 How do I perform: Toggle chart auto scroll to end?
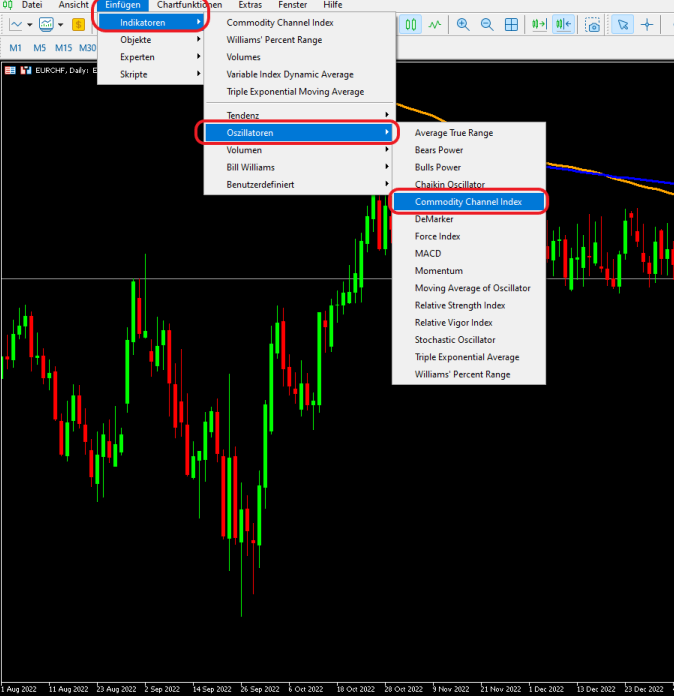pos(539,24)
